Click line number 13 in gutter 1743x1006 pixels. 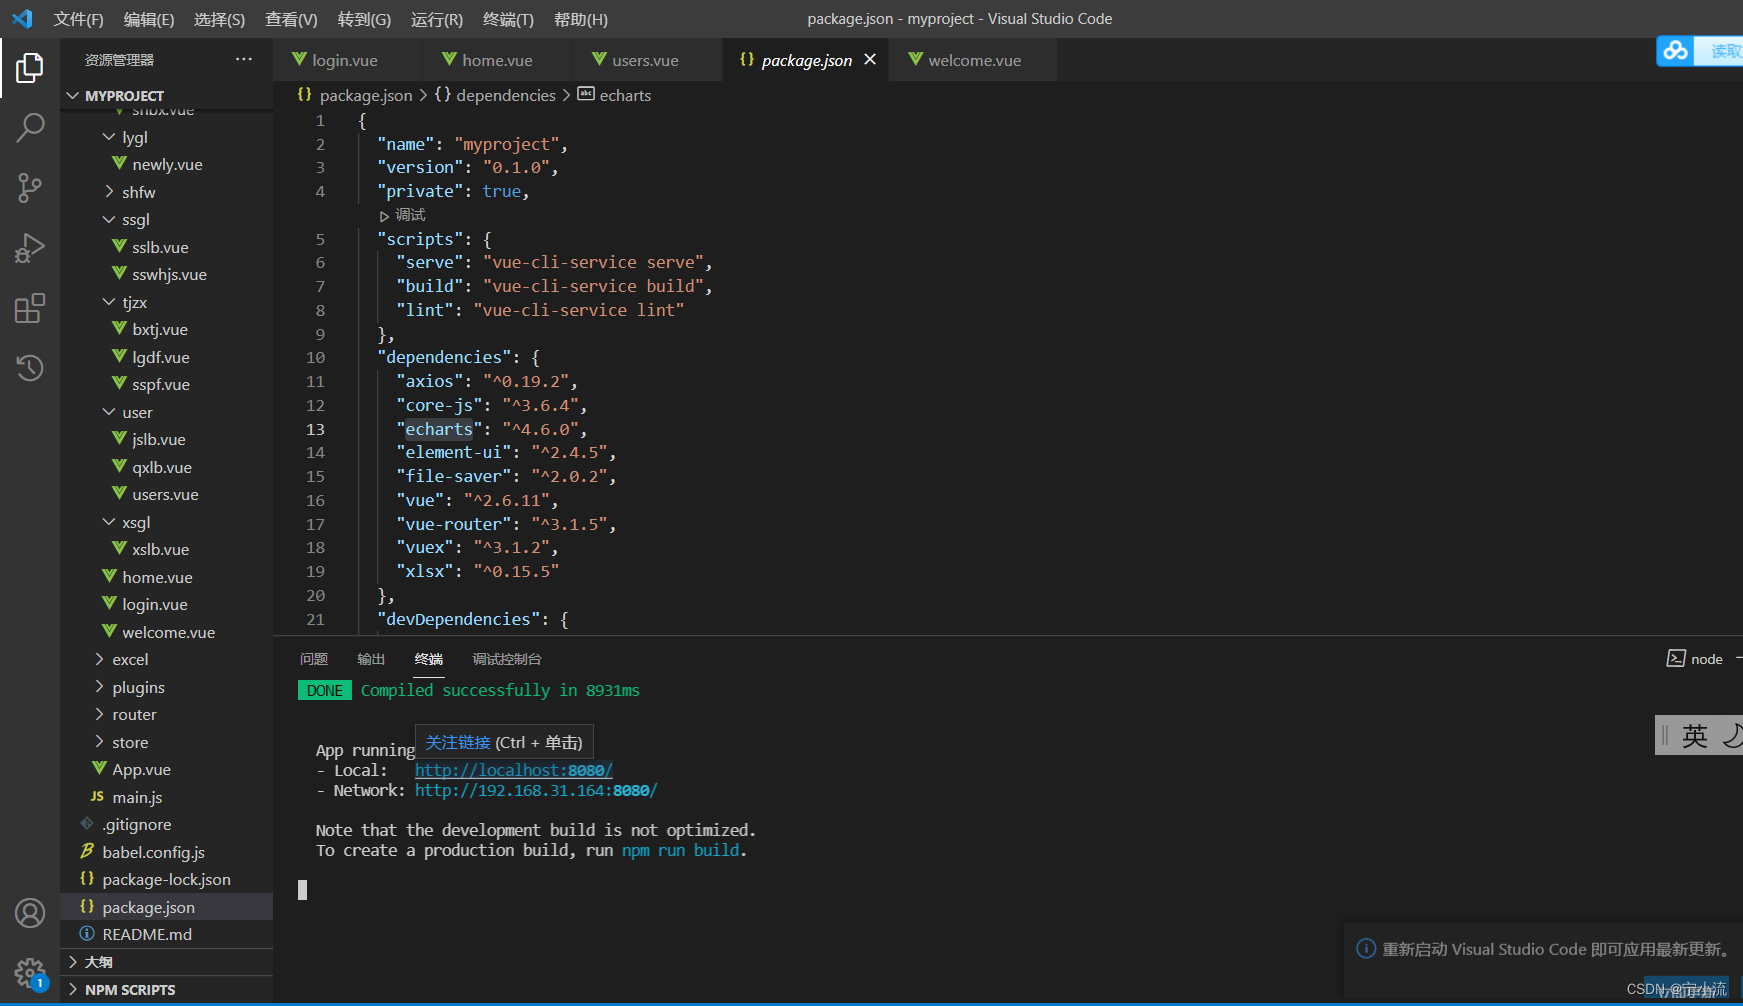coord(315,429)
